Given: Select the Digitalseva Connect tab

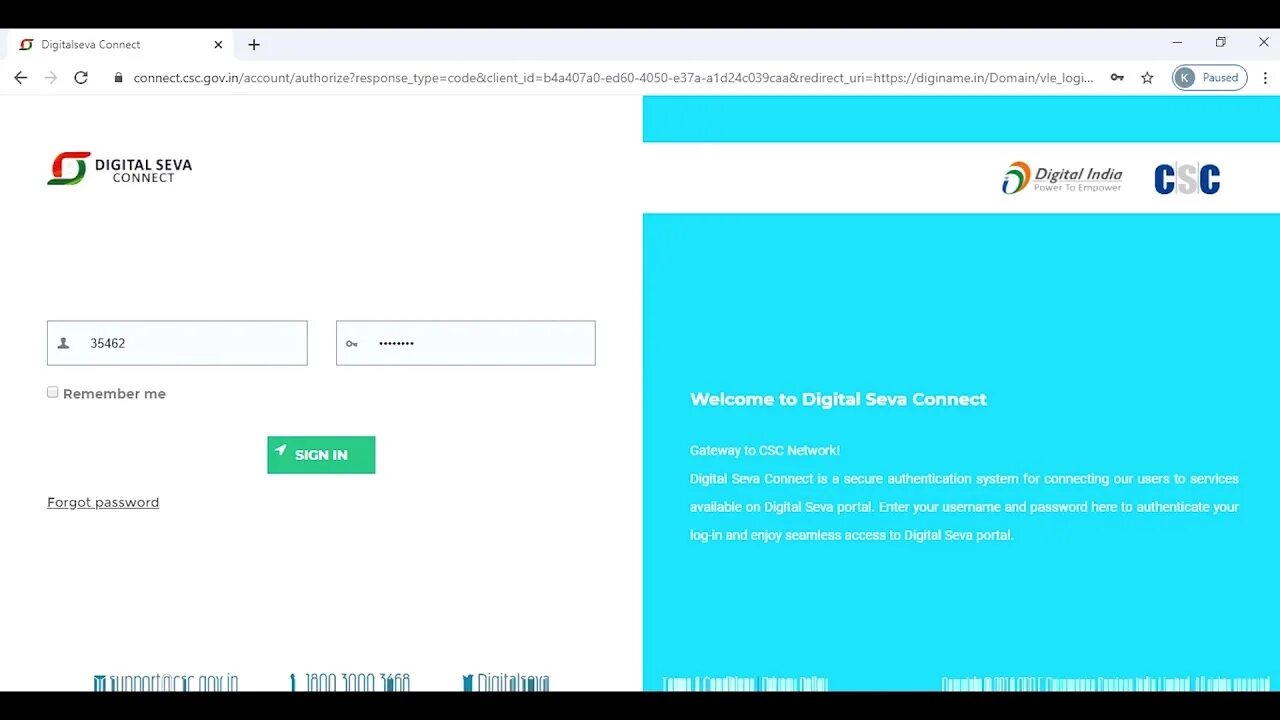Looking at the screenshot, I should [120, 44].
